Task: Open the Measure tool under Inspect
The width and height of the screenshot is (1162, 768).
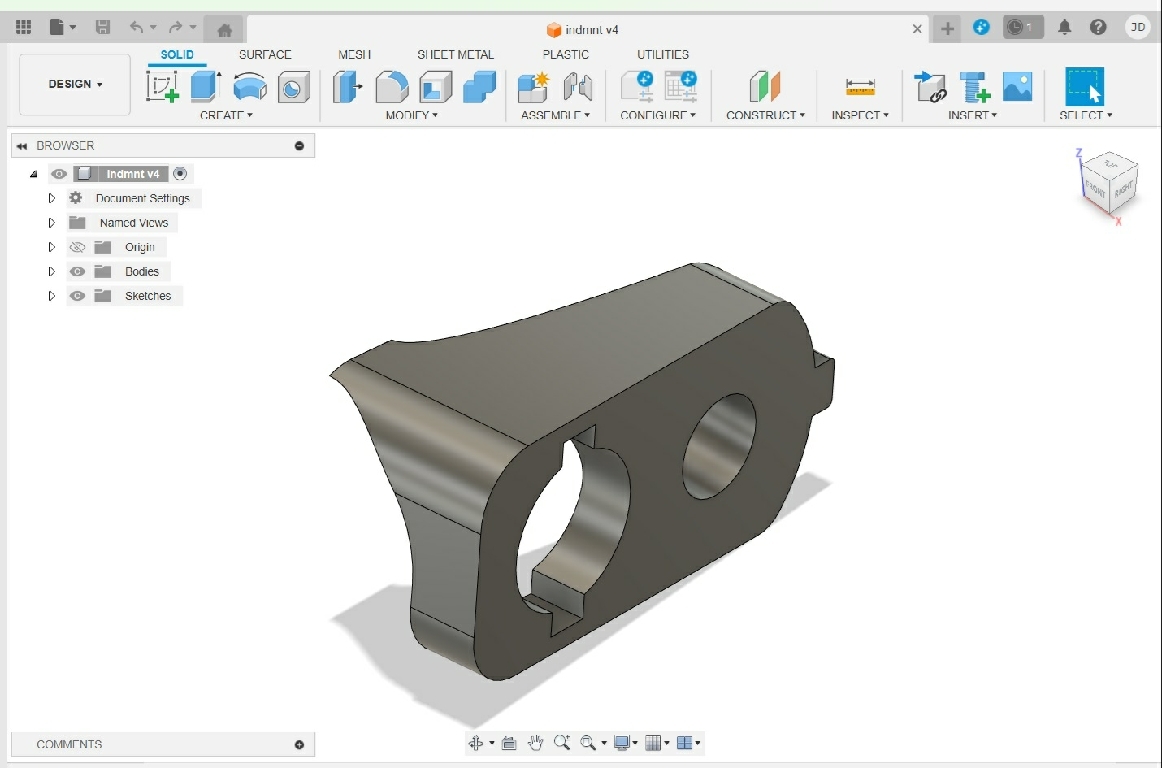Action: click(859, 88)
